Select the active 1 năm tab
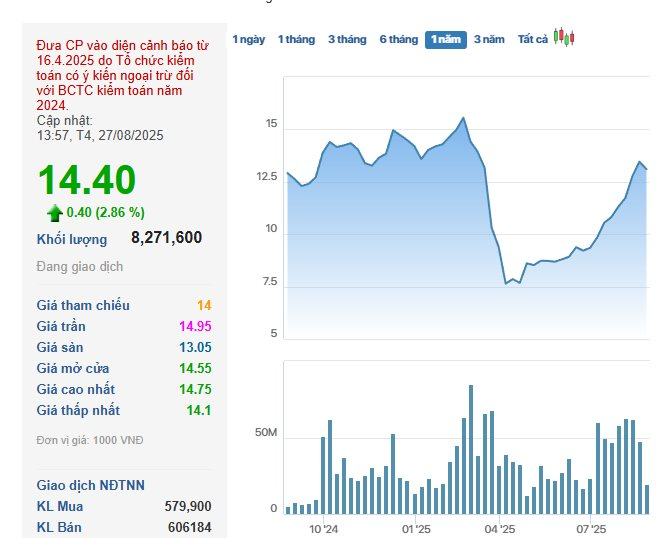Viewport: 660px width, 538px height. [446, 40]
